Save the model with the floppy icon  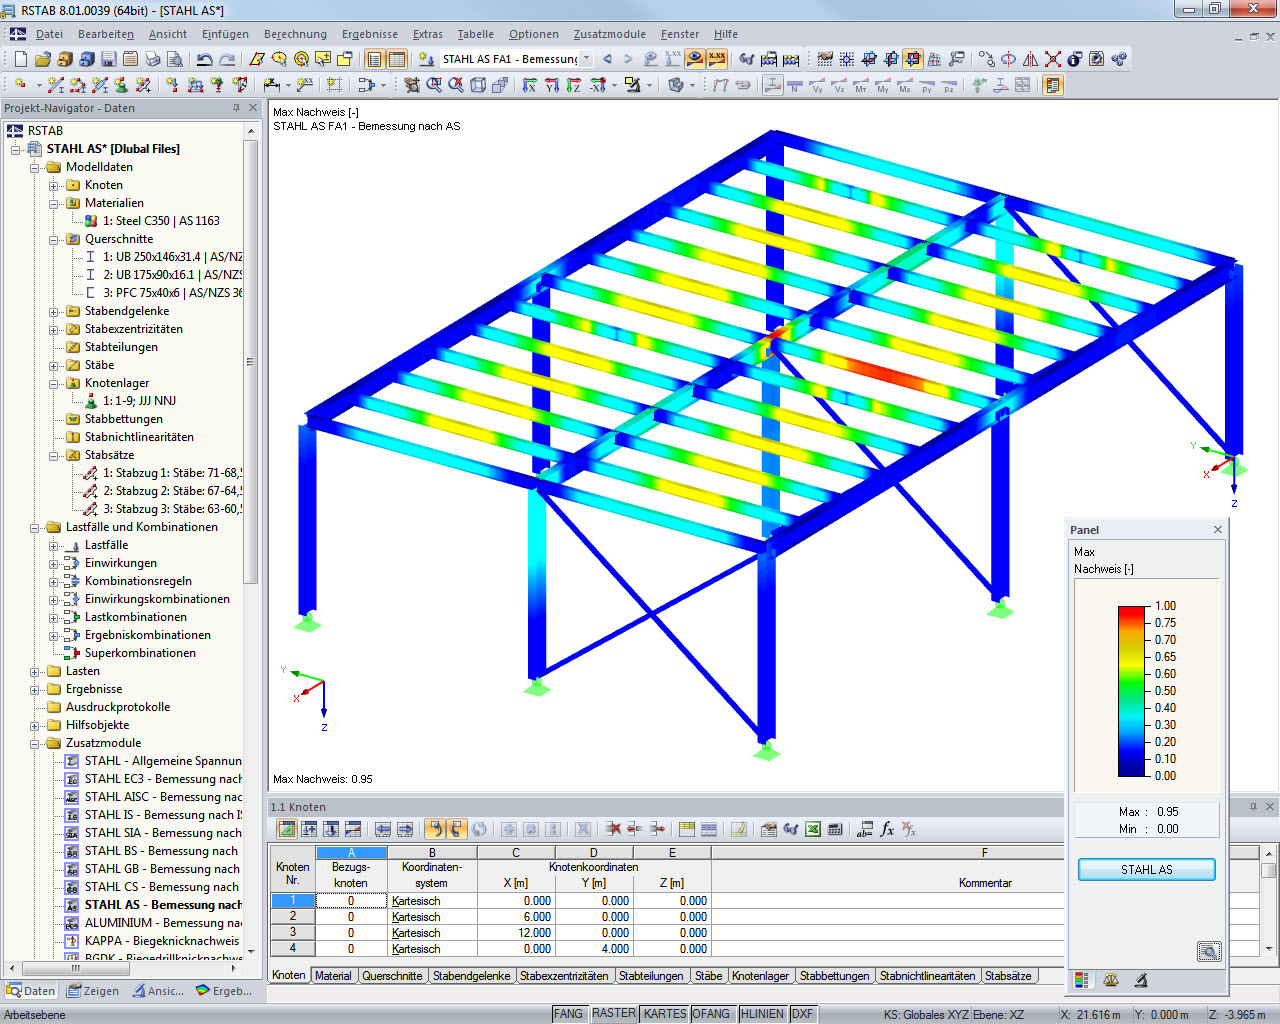tap(109, 59)
